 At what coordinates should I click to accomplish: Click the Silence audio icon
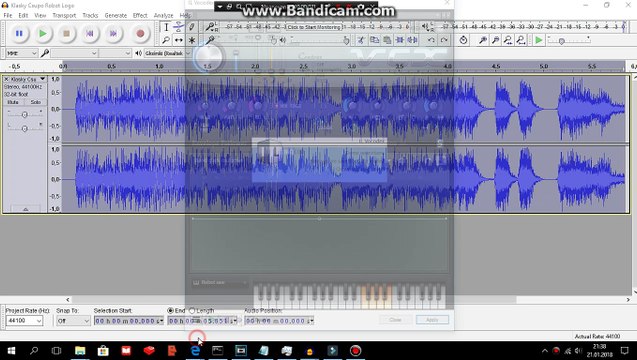[412, 40]
